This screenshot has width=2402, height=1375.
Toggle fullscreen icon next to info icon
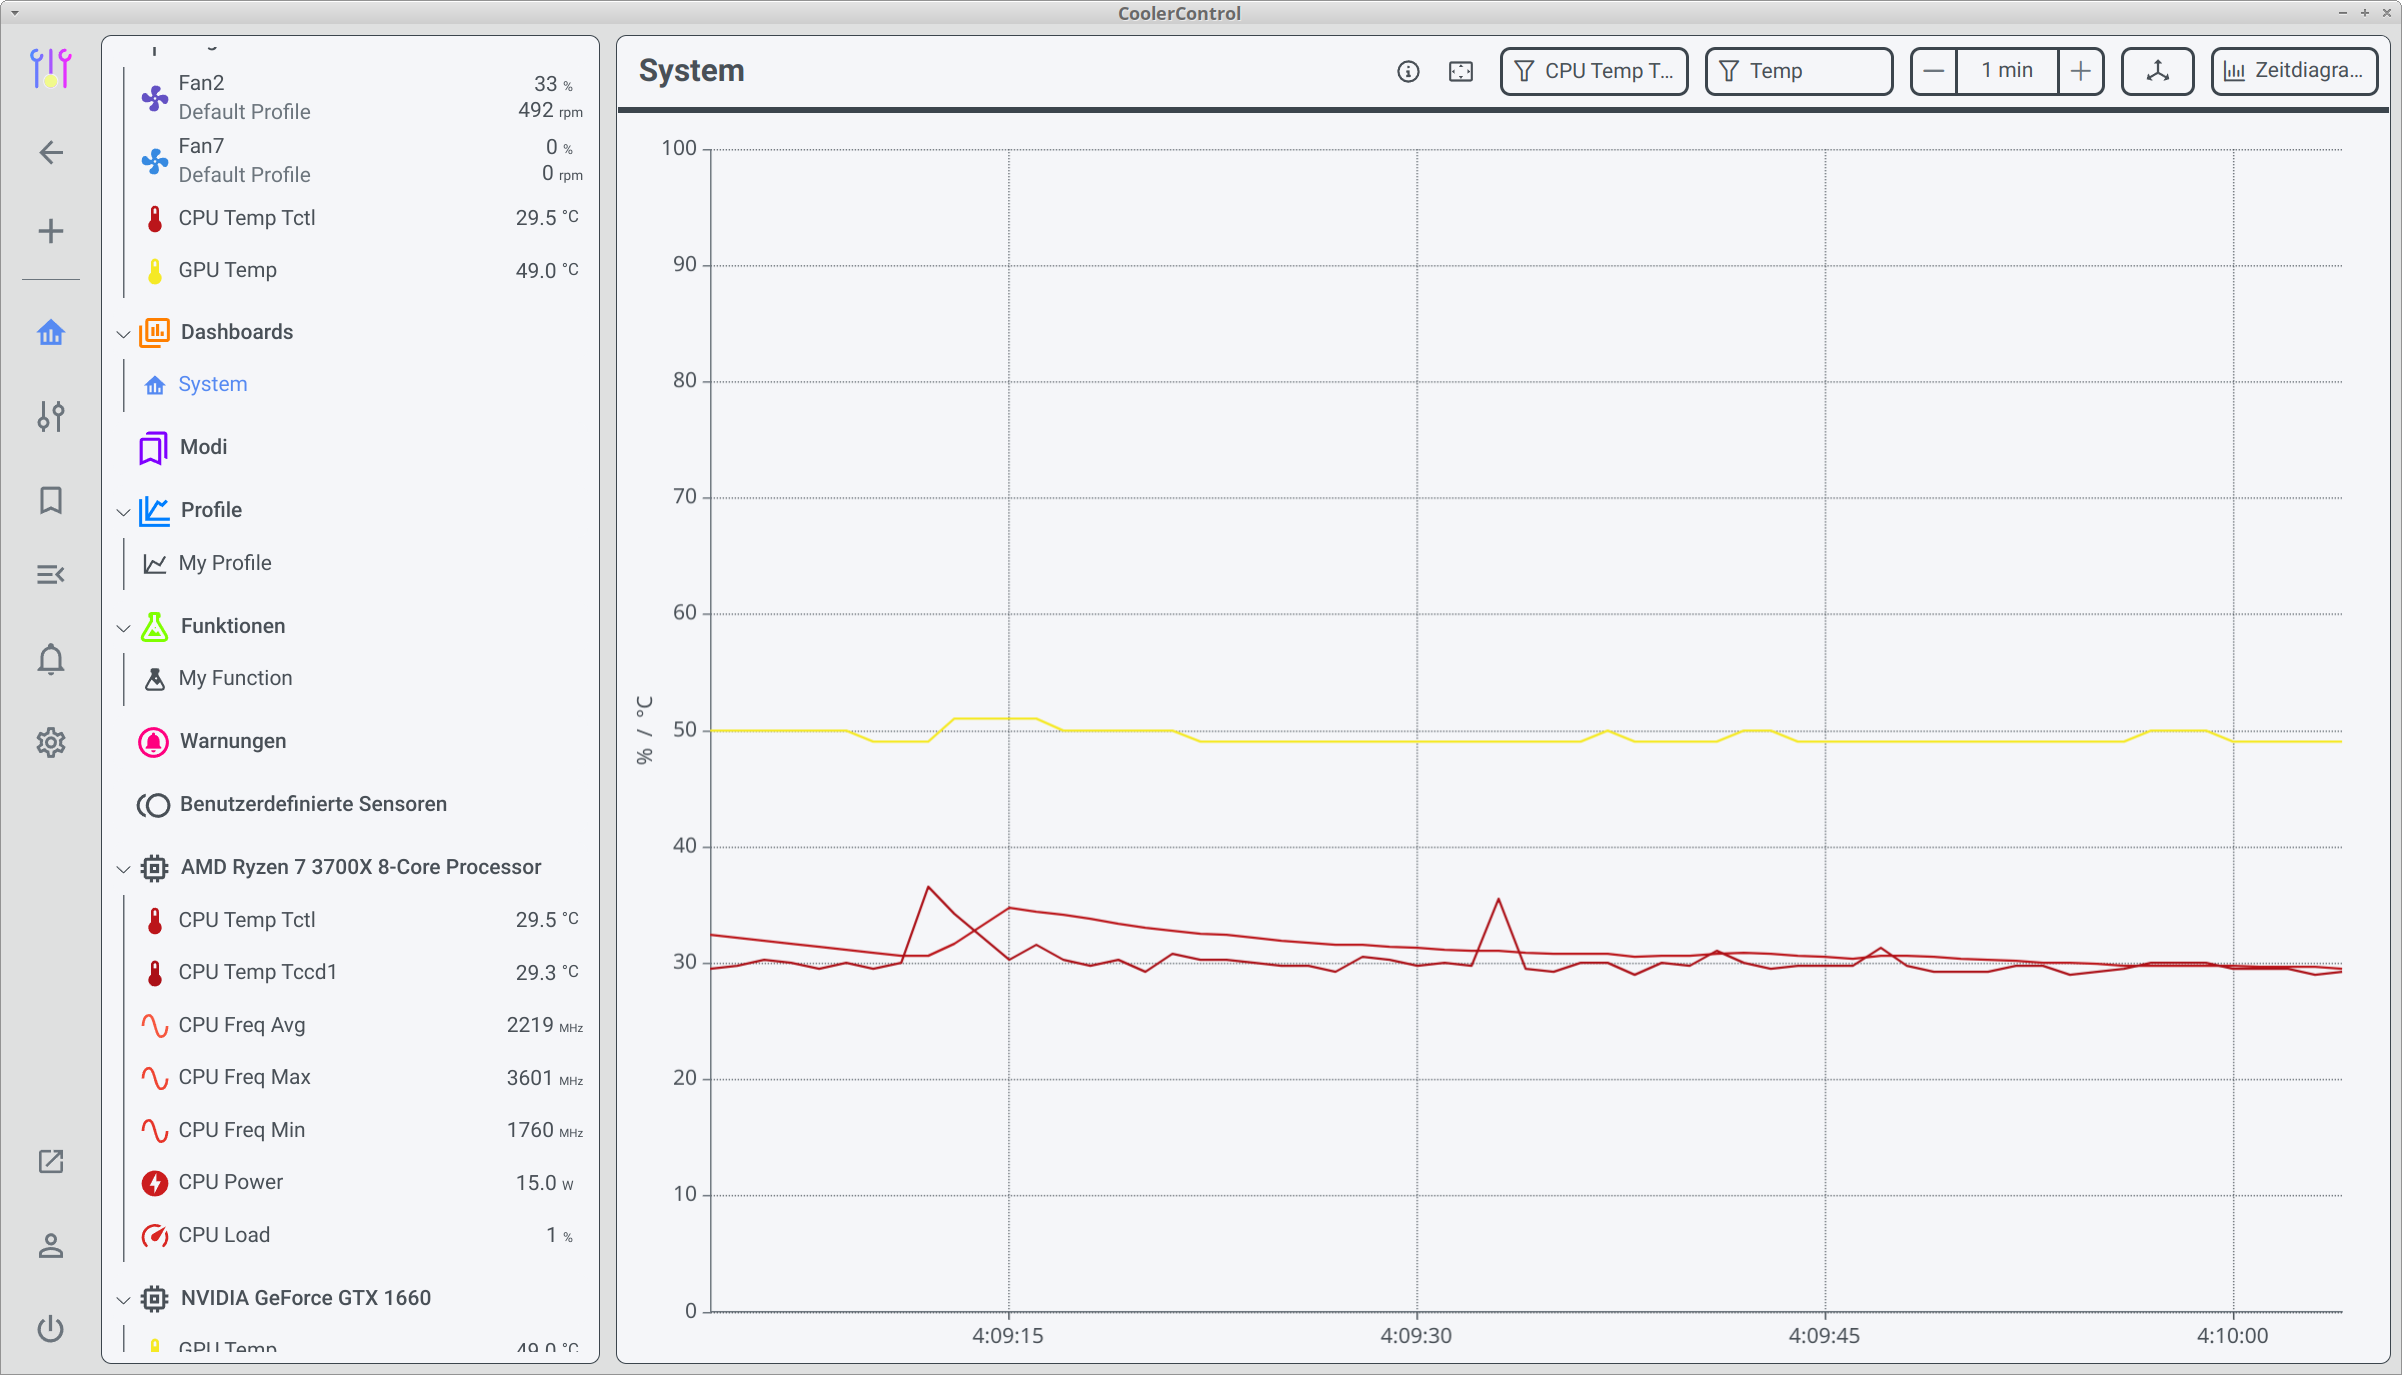1461,71
